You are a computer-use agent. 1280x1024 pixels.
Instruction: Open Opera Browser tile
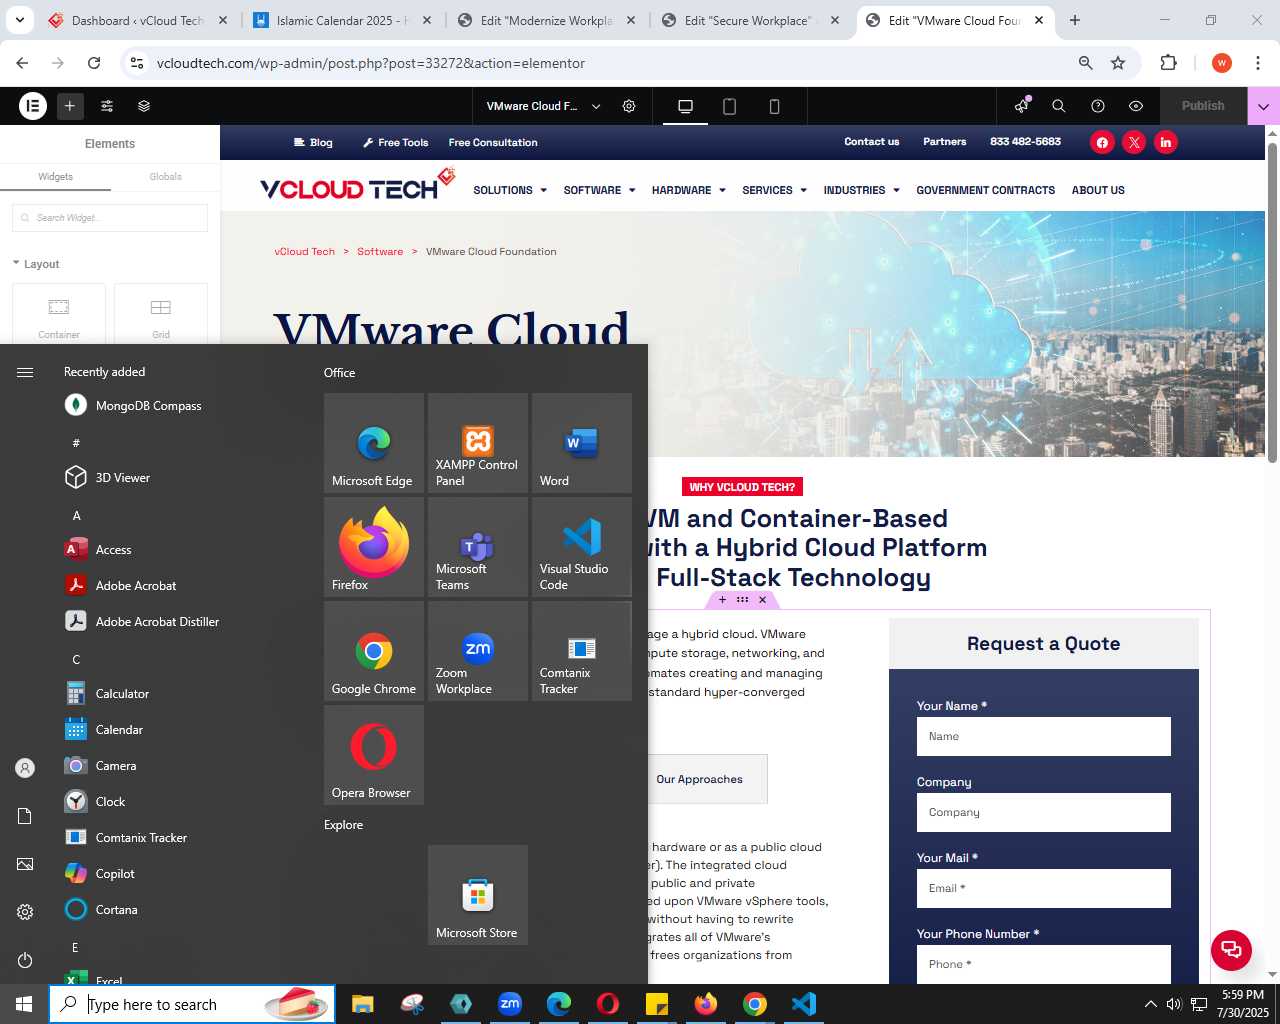[374, 755]
